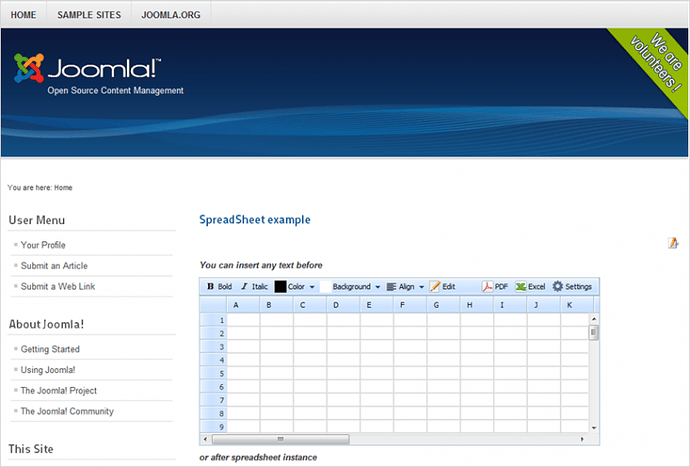The image size is (690, 467).
Task: Open The Joomla! Project link
Action: pos(59,391)
